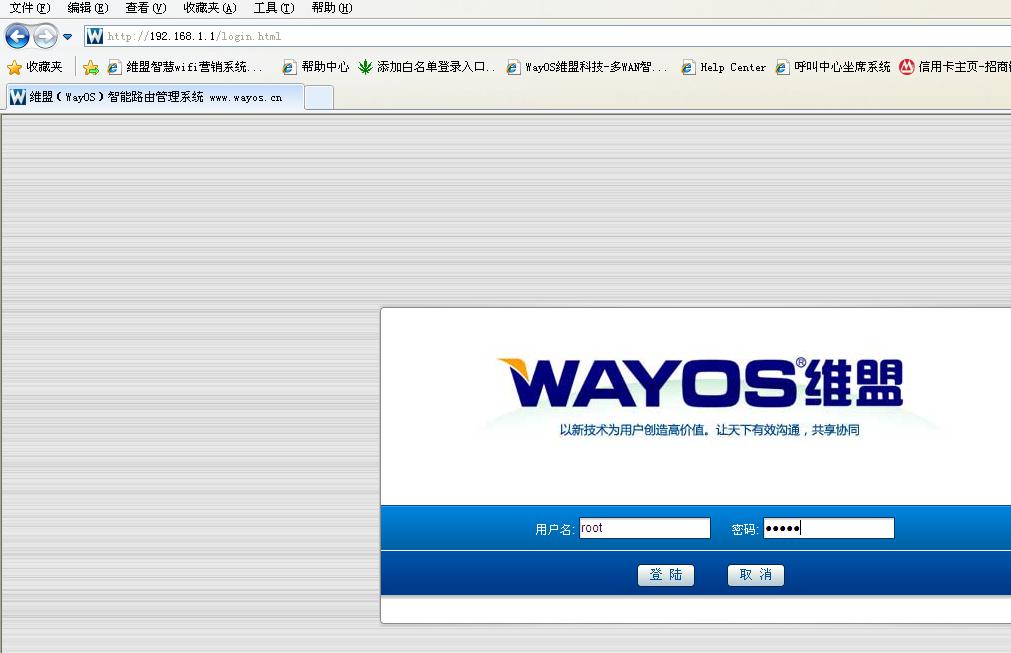
Task: Click the browser Forward arrow button
Action: coord(45,37)
